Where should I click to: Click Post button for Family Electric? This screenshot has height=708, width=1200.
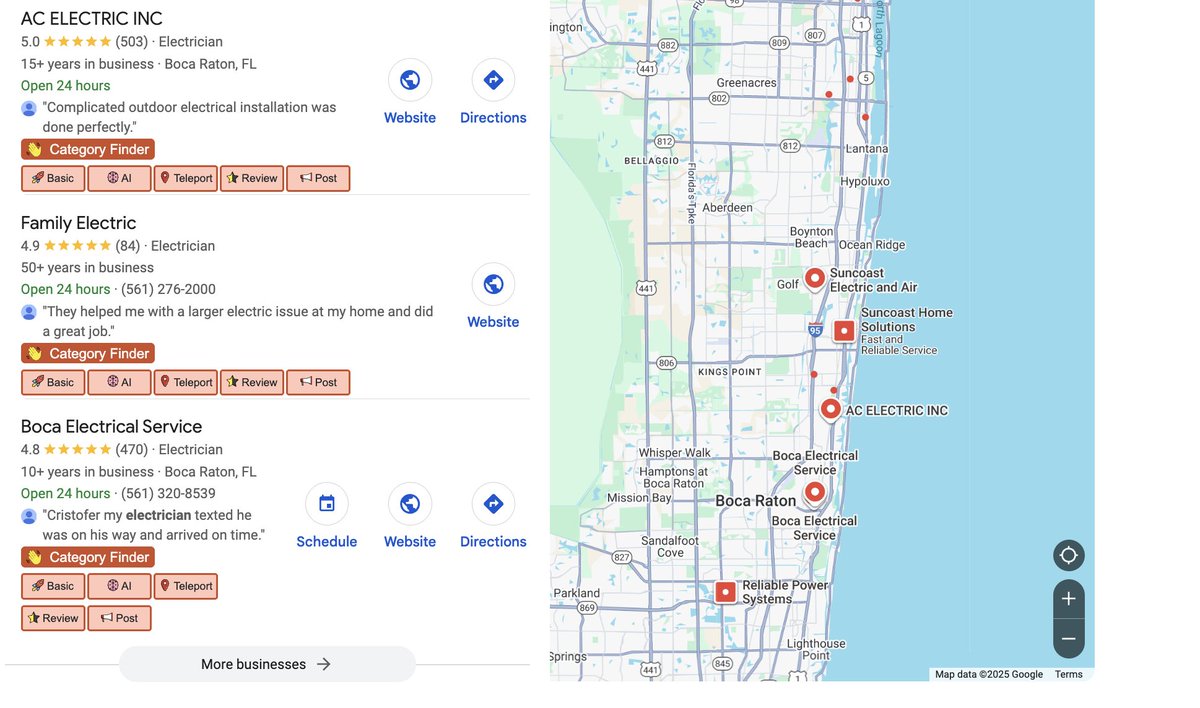coord(318,382)
